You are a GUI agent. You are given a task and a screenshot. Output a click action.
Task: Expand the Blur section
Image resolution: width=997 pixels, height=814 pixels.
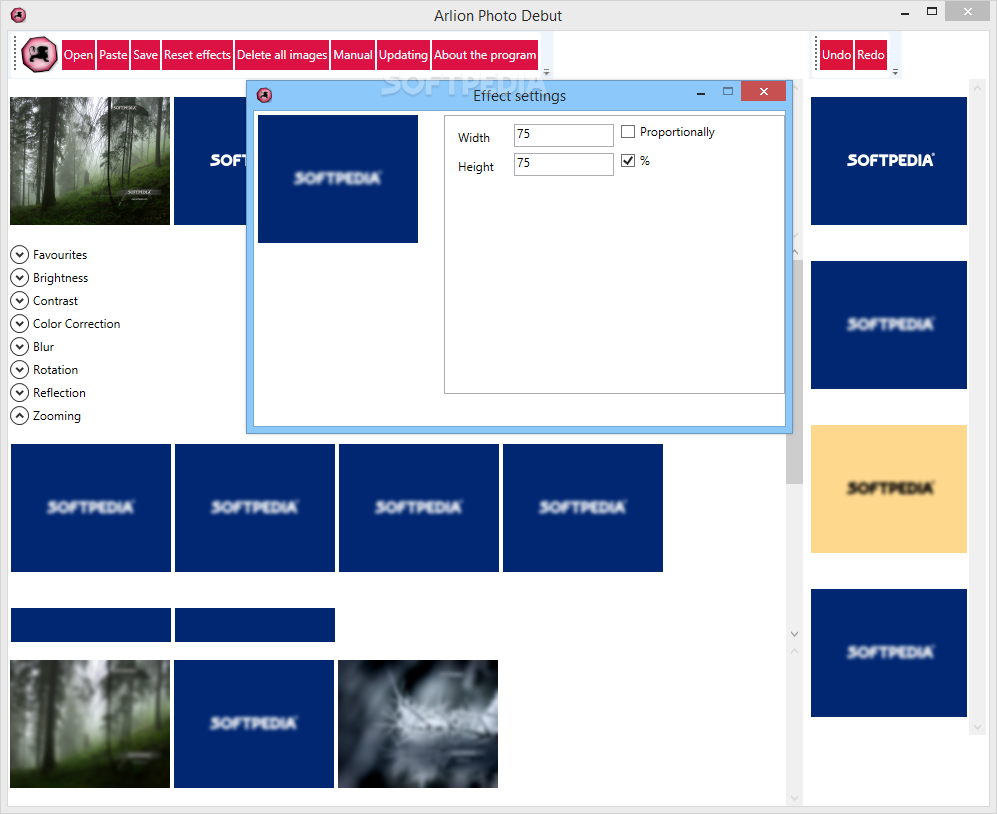point(20,347)
